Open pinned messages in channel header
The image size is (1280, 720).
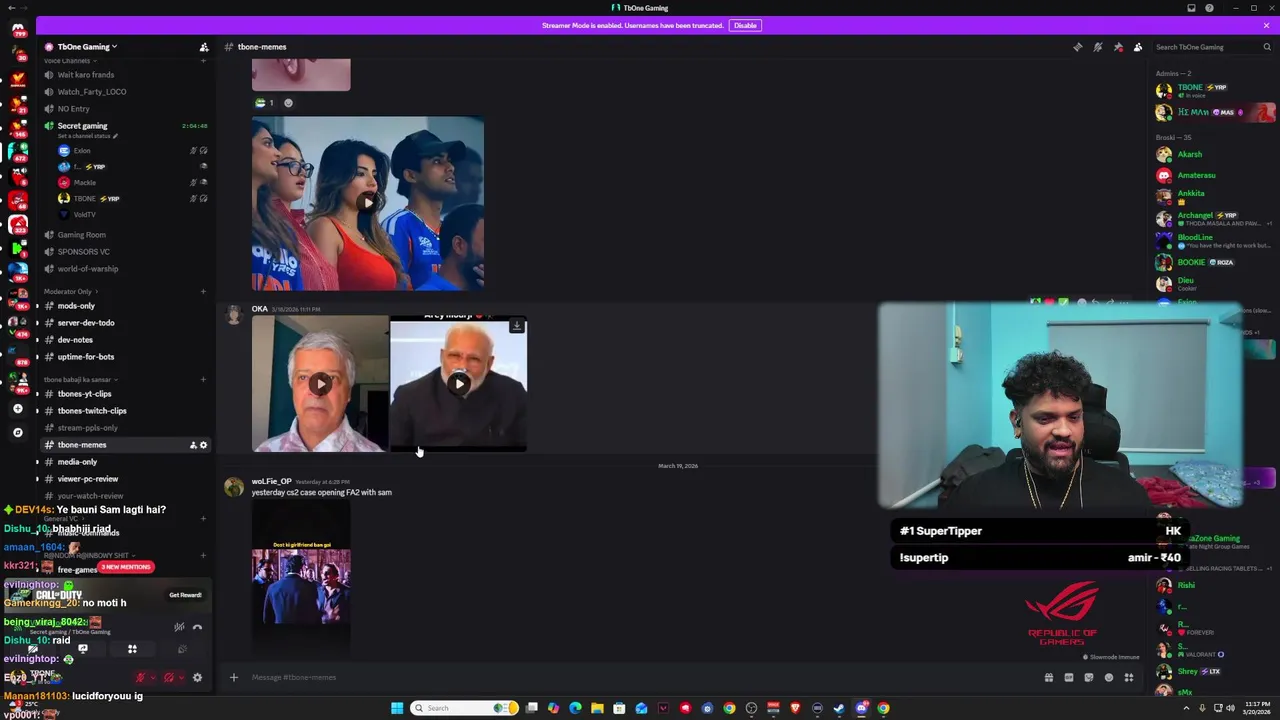(1118, 47)
